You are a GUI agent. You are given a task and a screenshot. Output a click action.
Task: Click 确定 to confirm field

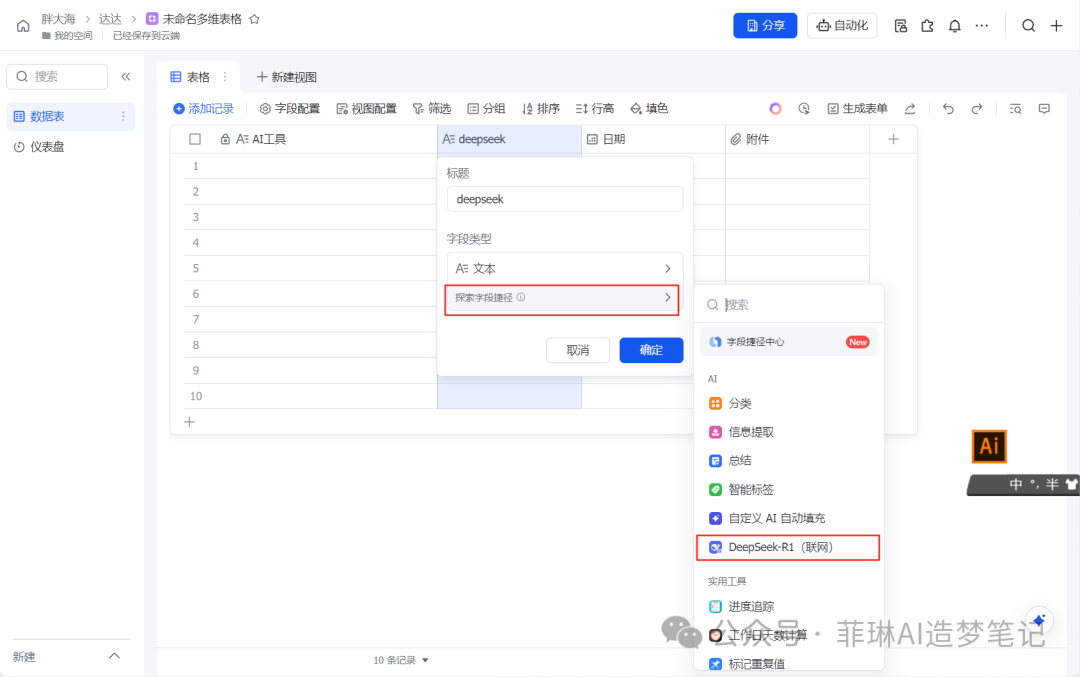(x=651, y=350)
